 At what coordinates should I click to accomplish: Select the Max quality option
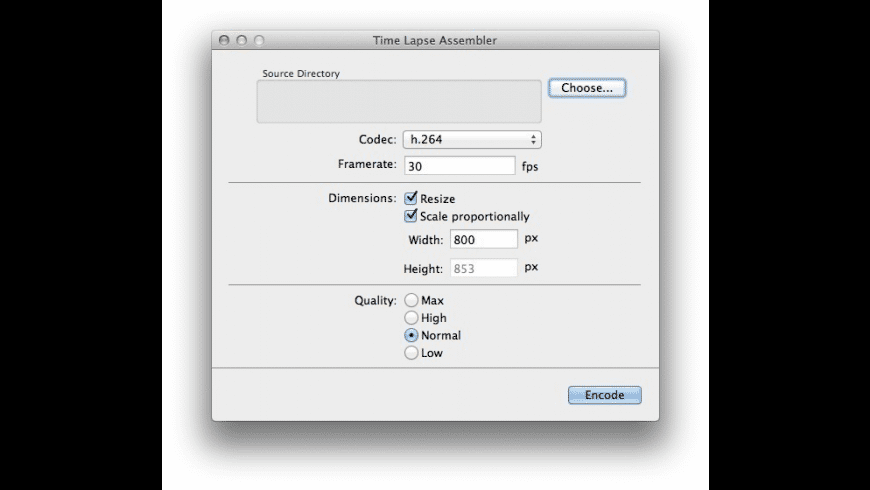coord(411,300)
